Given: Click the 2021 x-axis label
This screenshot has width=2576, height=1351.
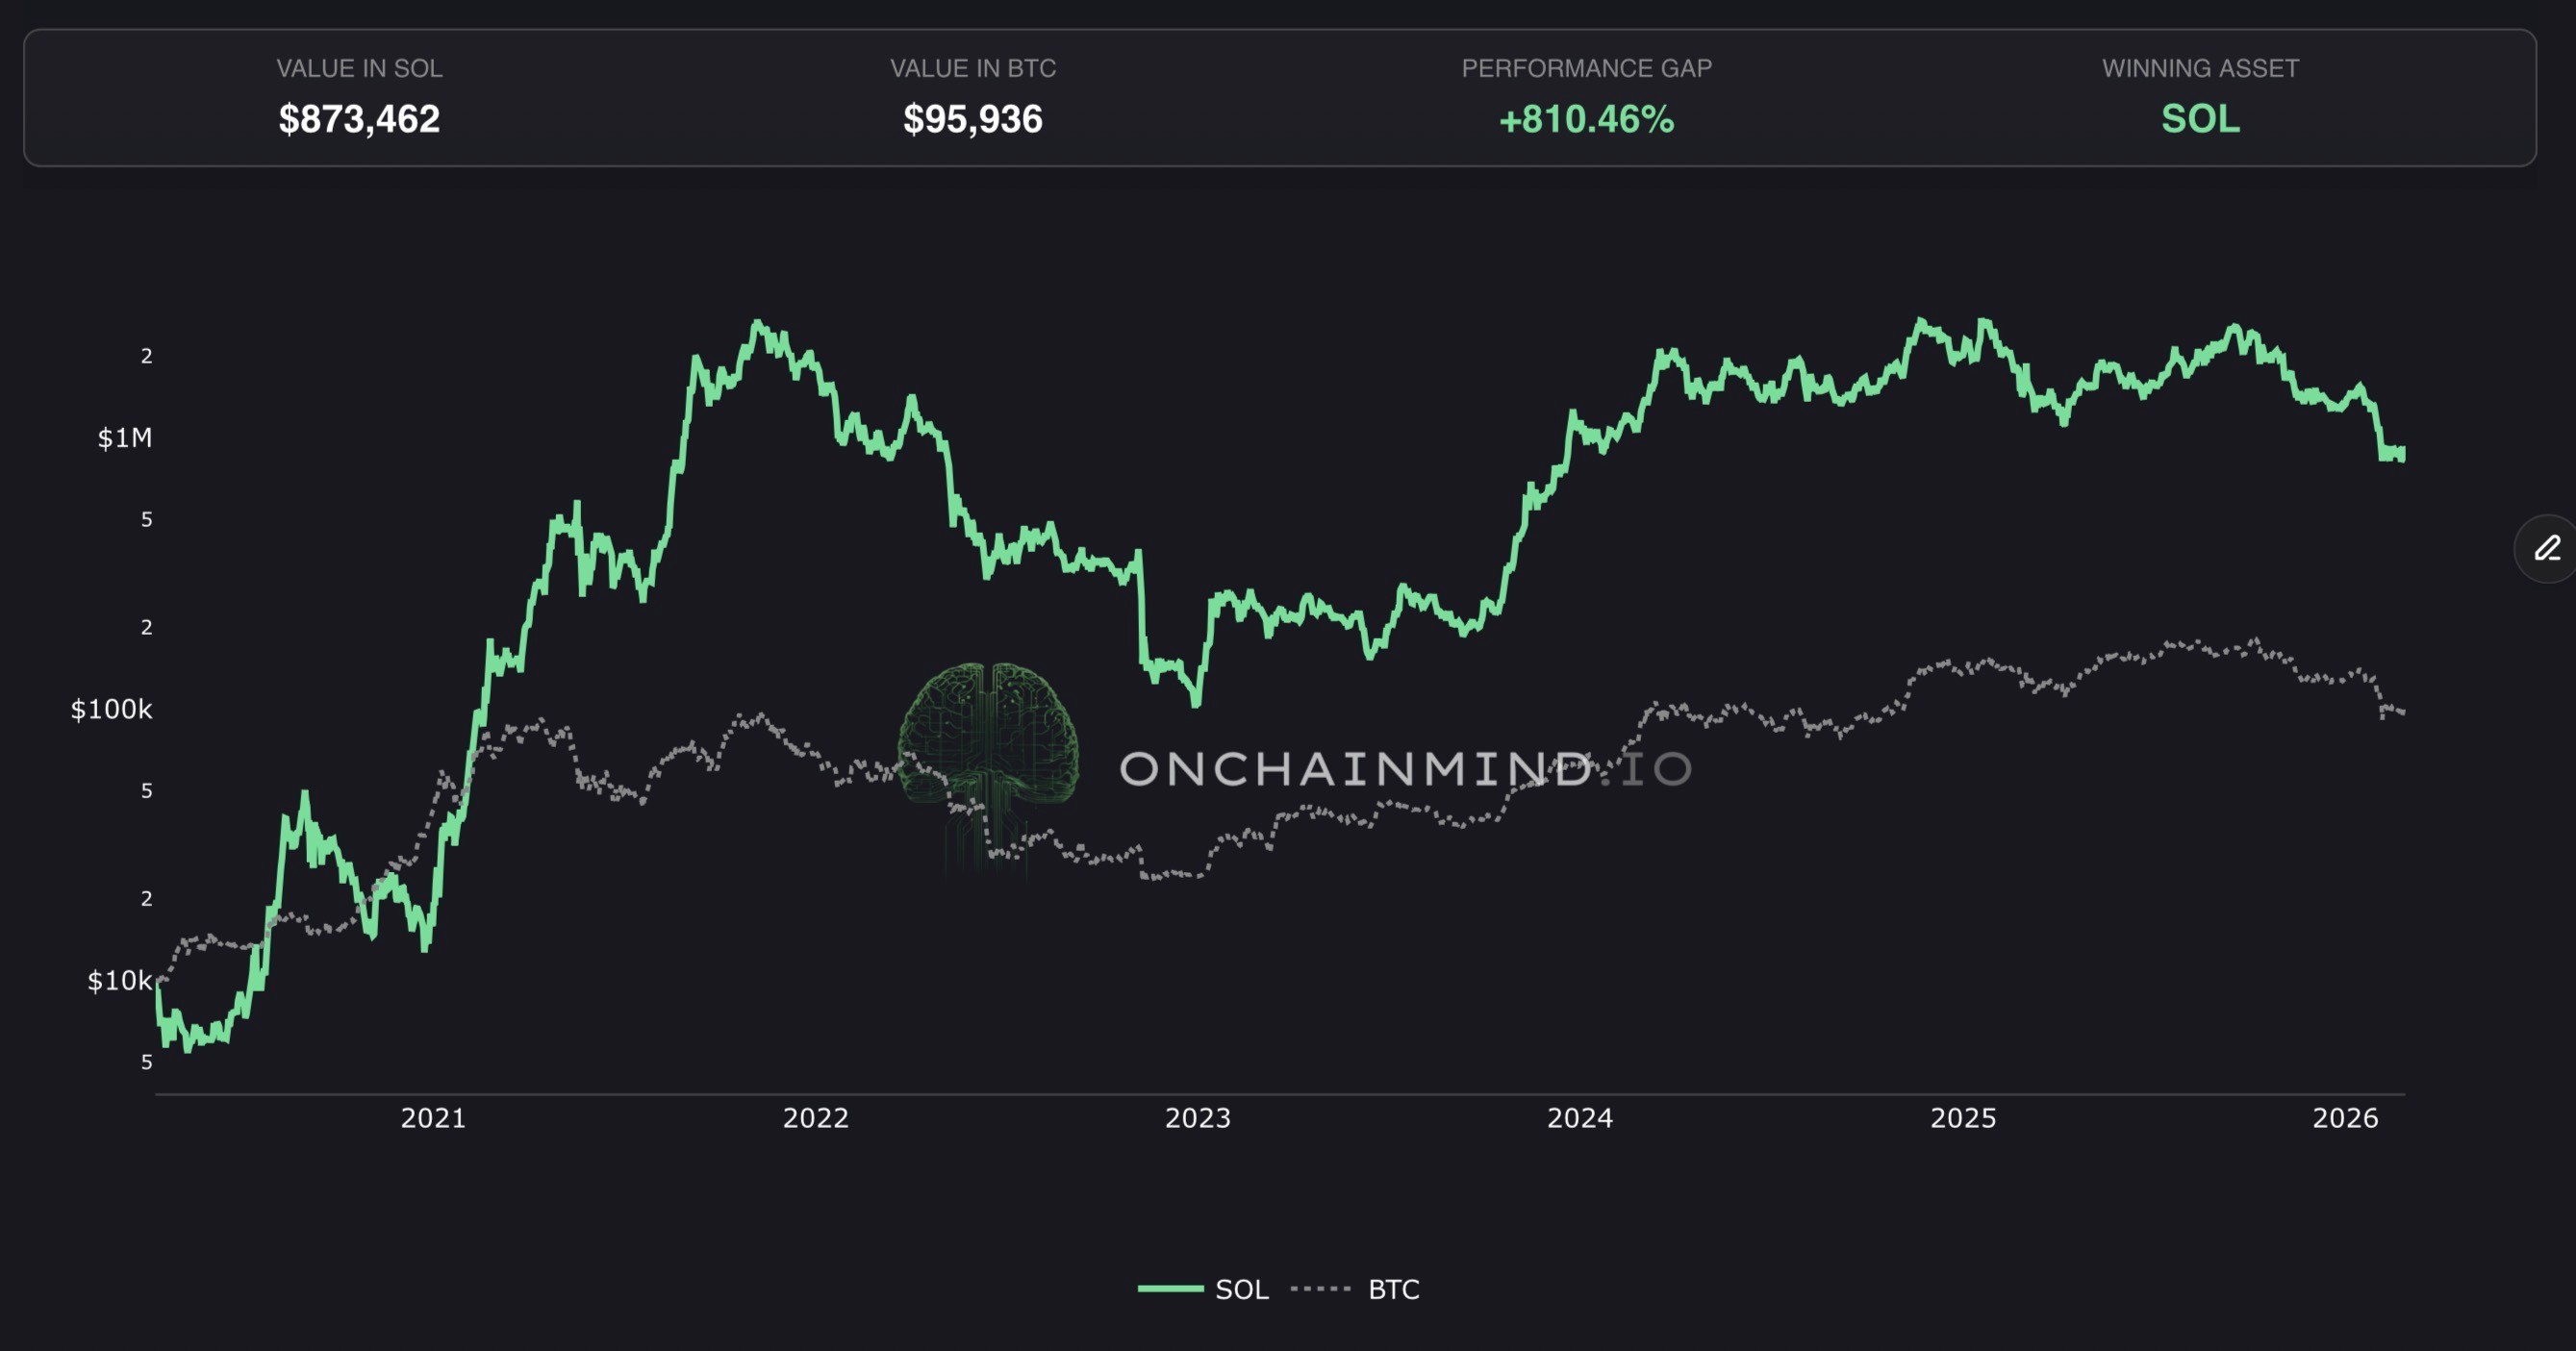Looking at the screenshot, I should coord(433,1118).
